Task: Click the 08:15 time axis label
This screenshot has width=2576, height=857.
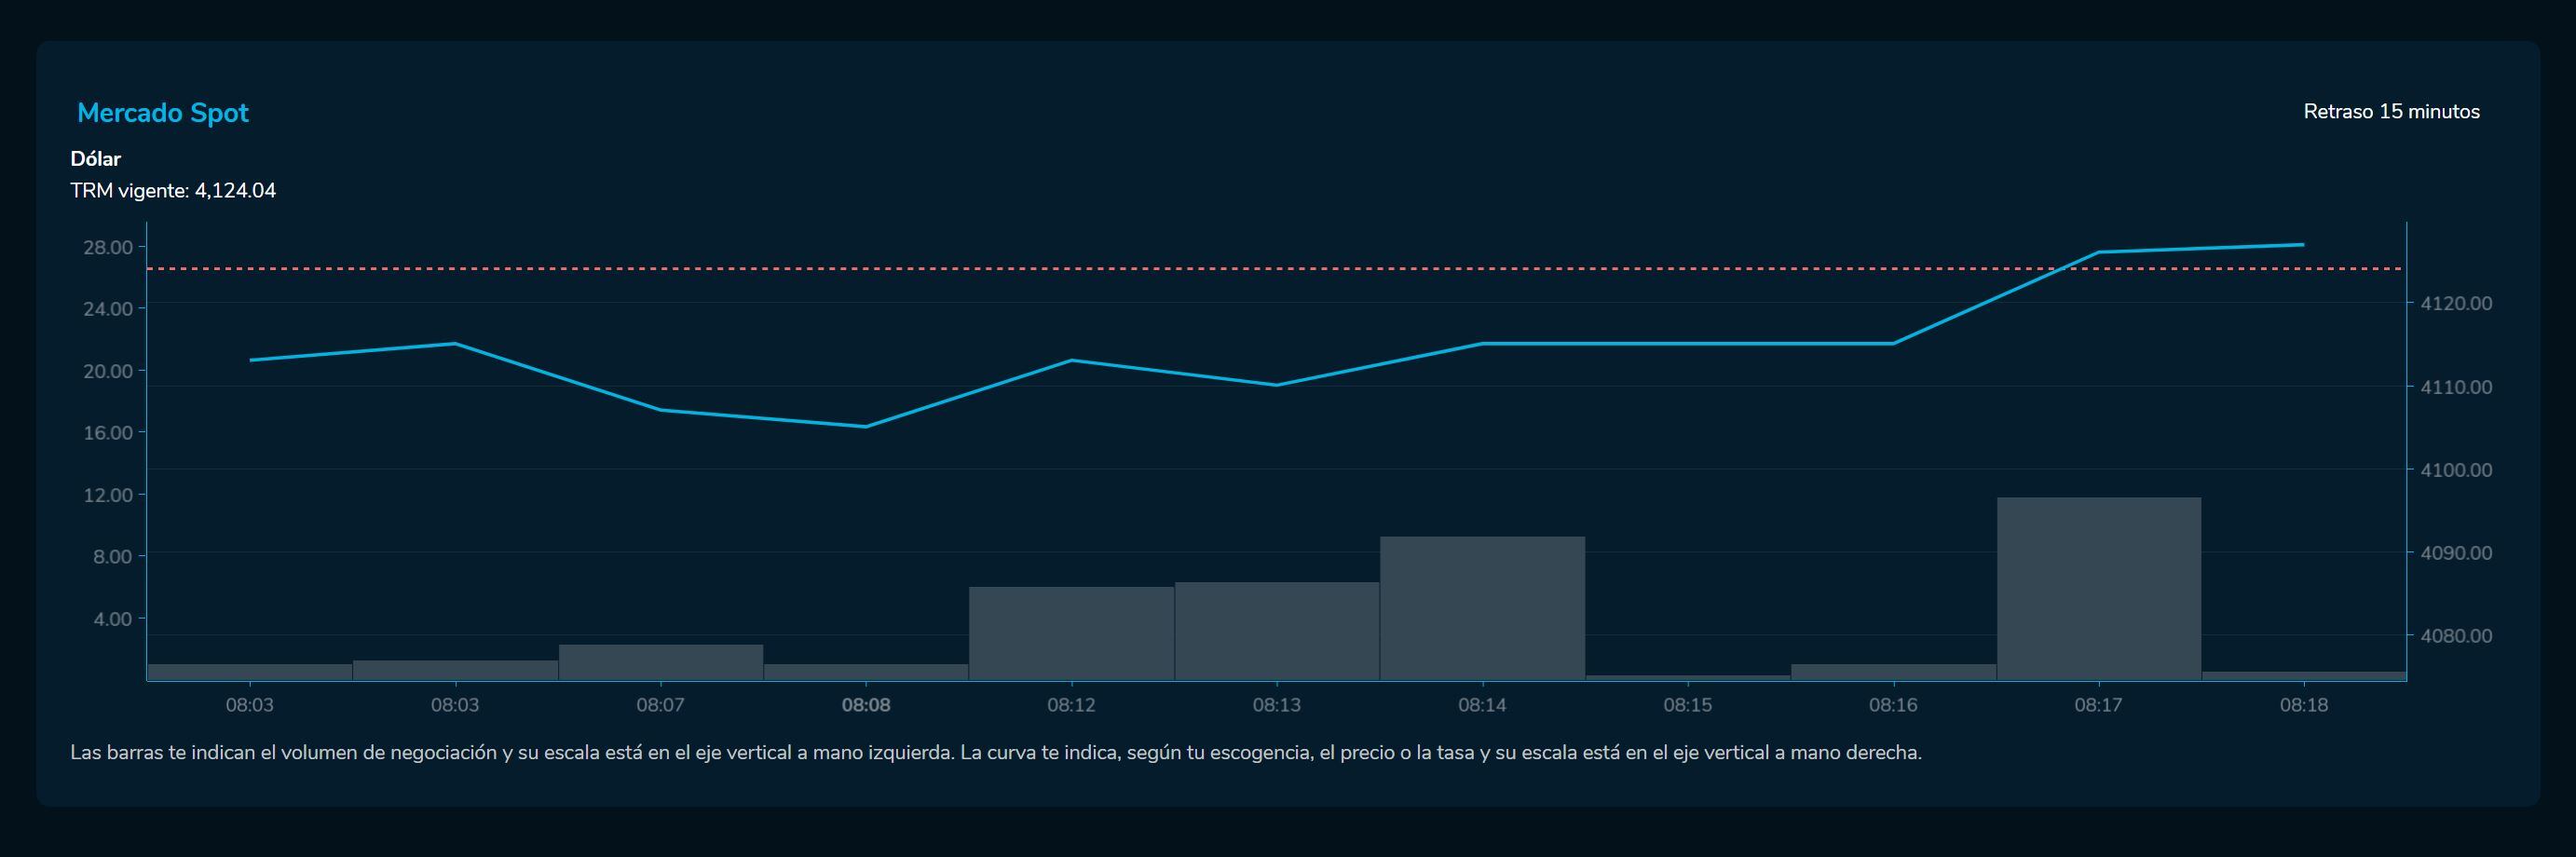Action: tap(1687, 705)
